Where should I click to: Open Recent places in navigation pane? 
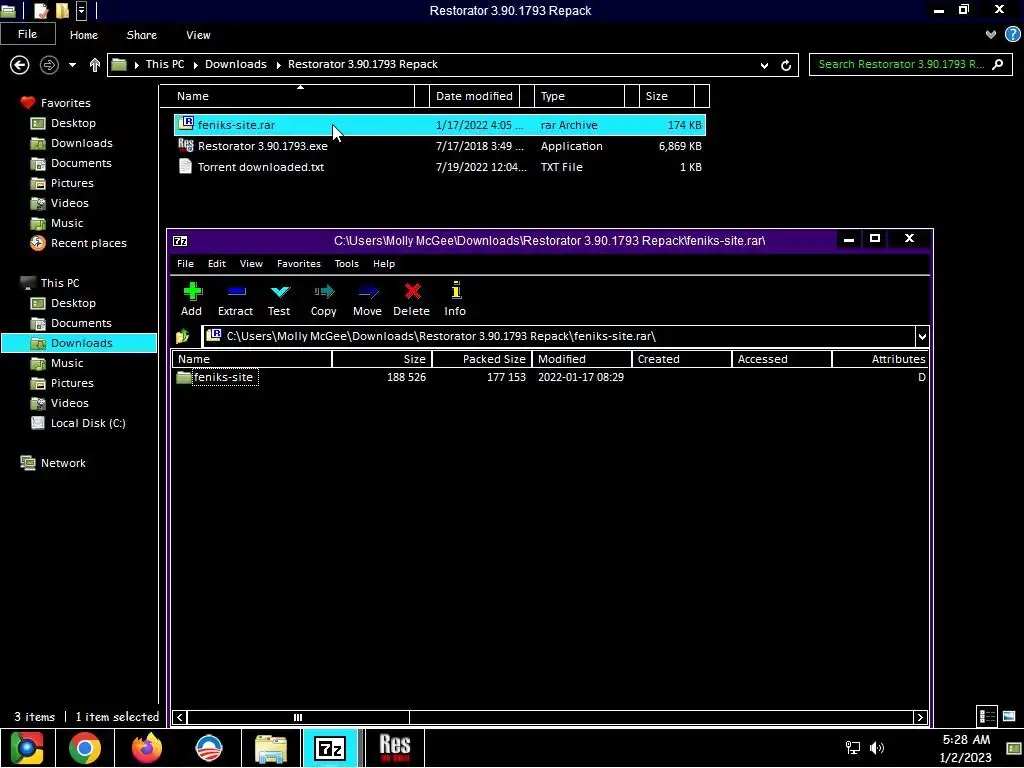[x=89, y=243]
